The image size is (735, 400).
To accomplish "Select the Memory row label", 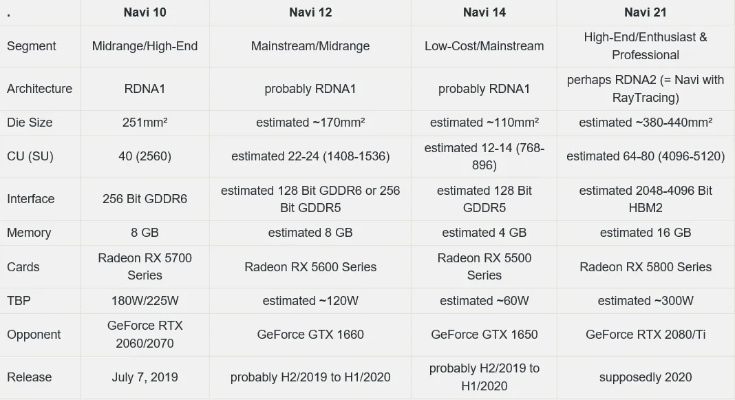I will (31, 232).
